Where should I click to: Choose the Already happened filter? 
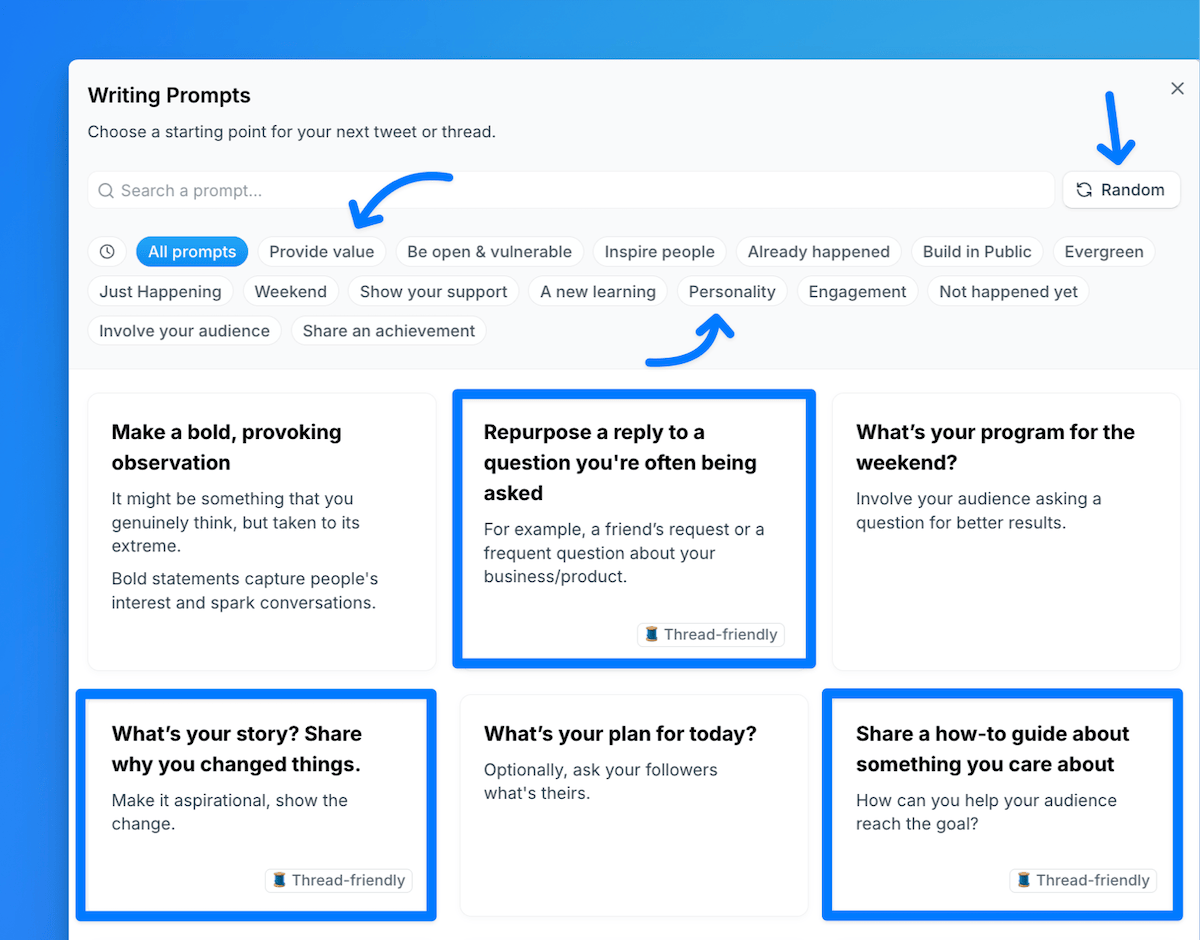818,252
